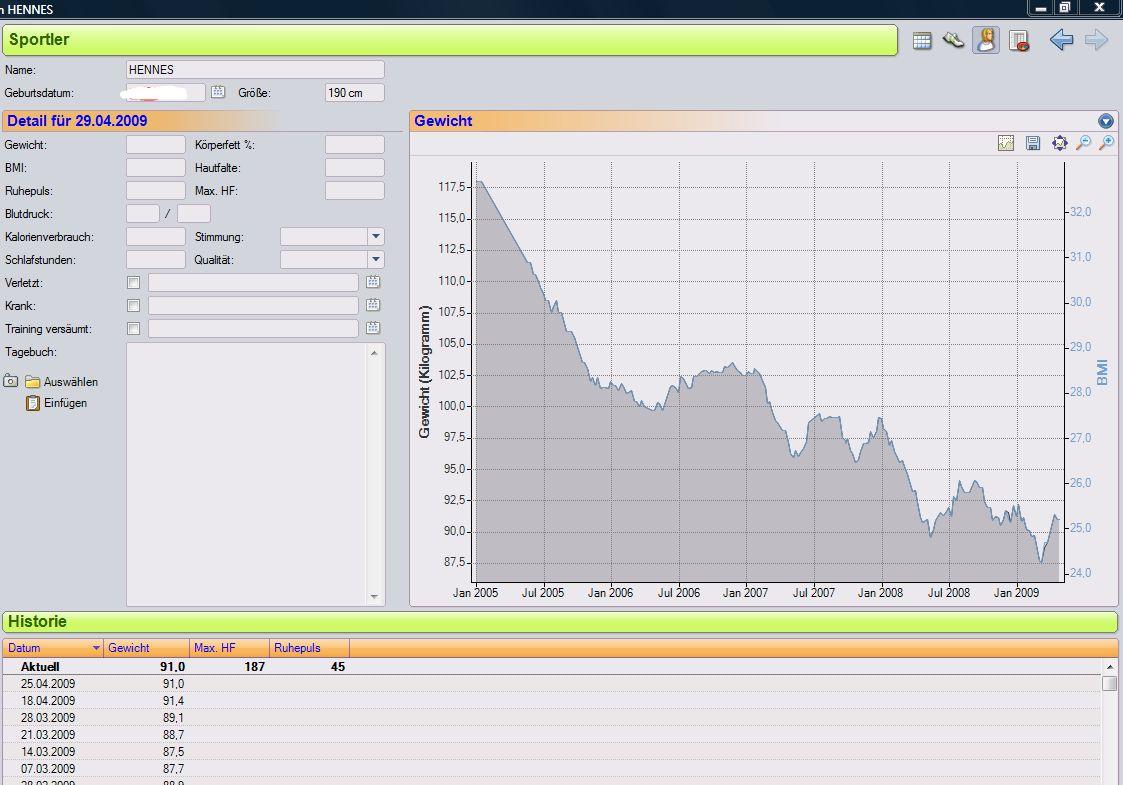Click Tagebuch scrollbar down arrow
The image size is (1123, 785).
click(x=375, y=597)
